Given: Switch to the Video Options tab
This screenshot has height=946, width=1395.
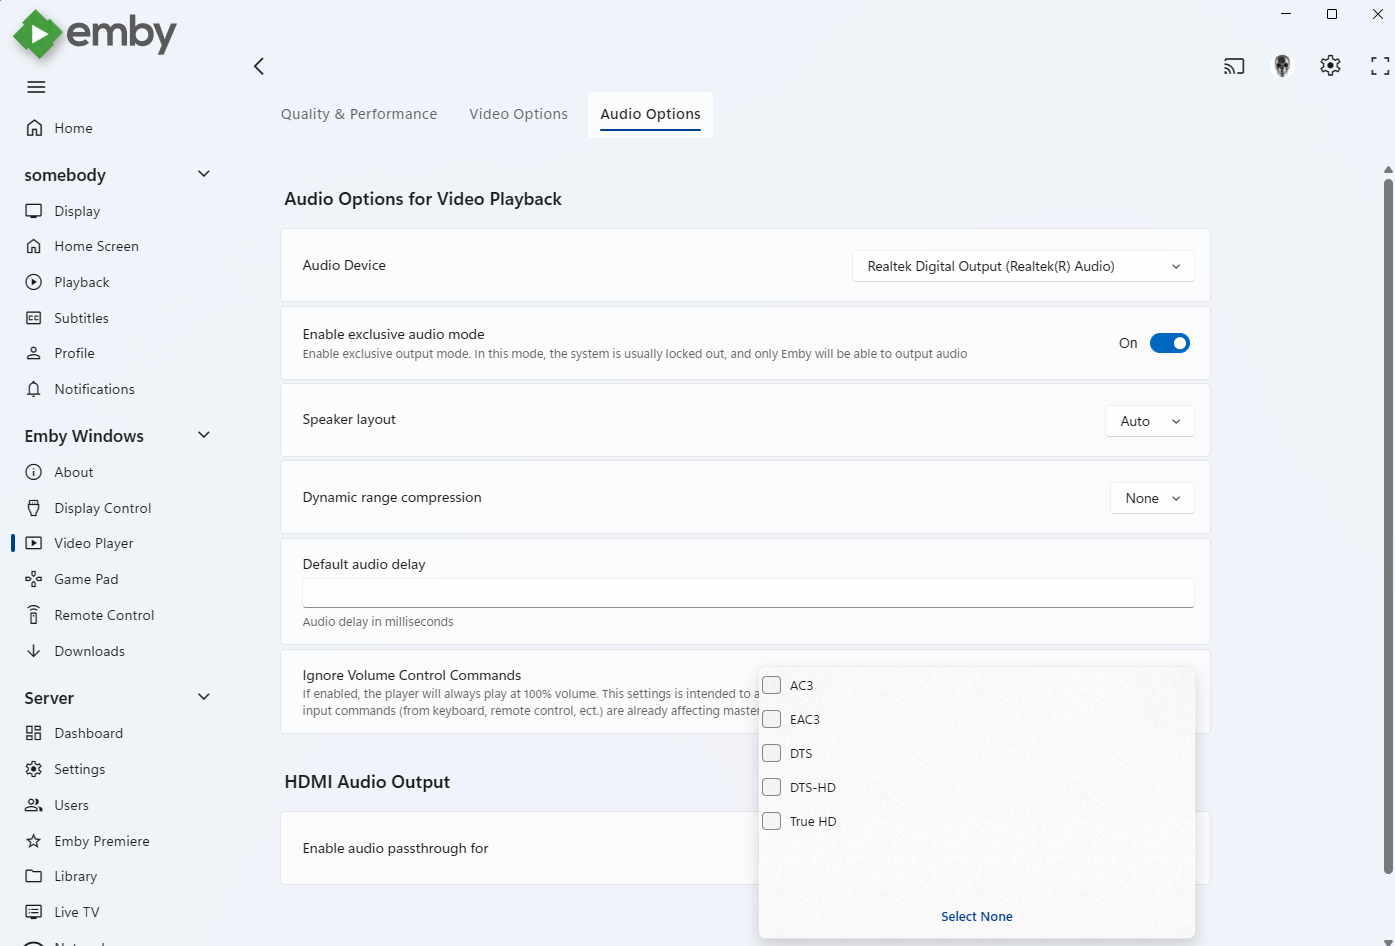Looking at the screenshot, I should pos(518,114).
